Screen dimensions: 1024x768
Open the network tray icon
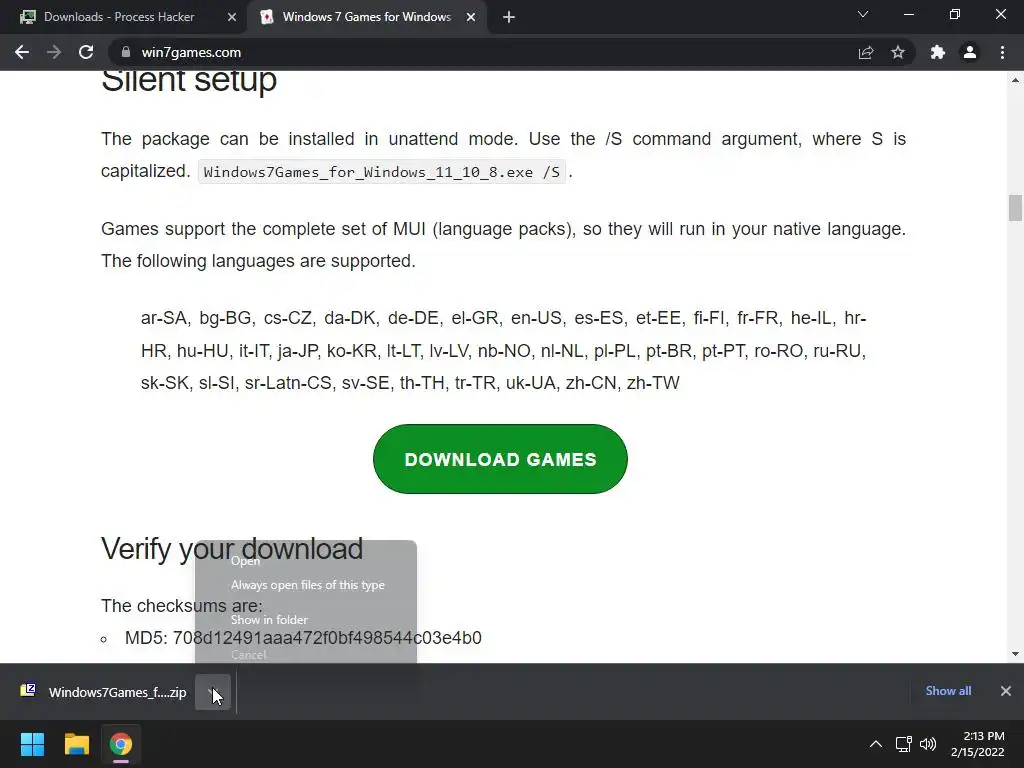[x=903, y=744]
